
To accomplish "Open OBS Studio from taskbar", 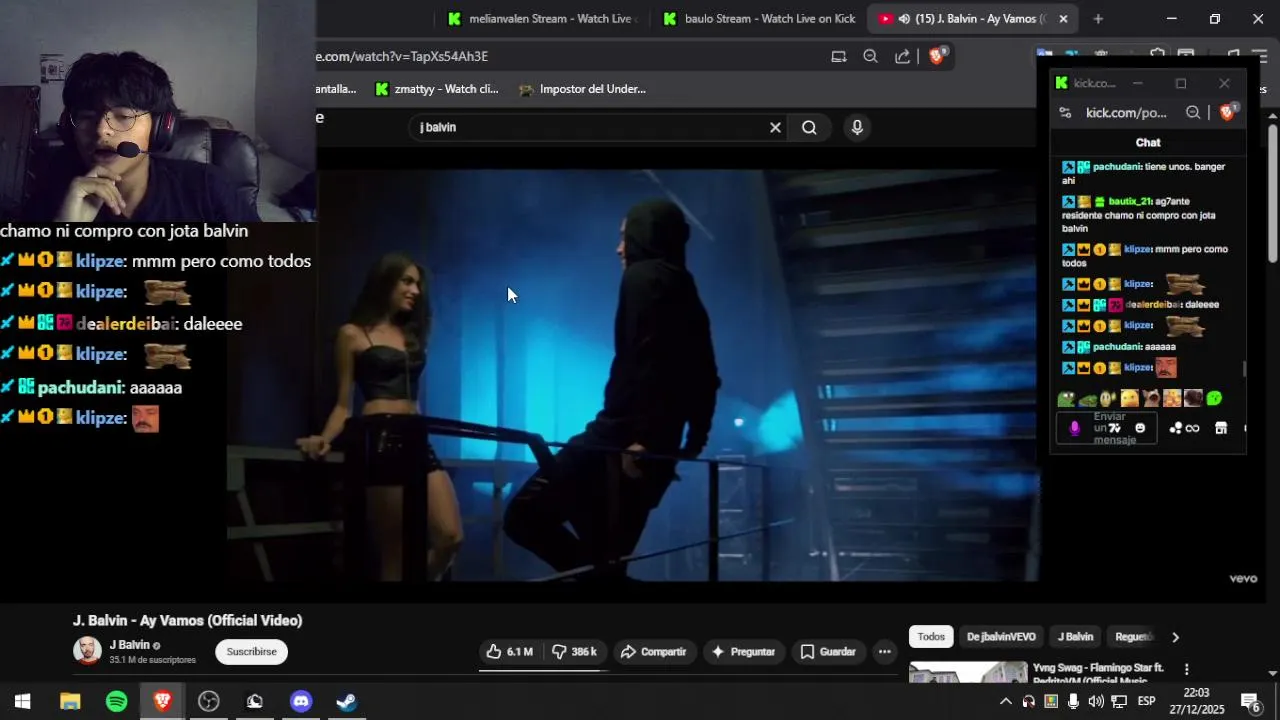I will tap(208, 701).
